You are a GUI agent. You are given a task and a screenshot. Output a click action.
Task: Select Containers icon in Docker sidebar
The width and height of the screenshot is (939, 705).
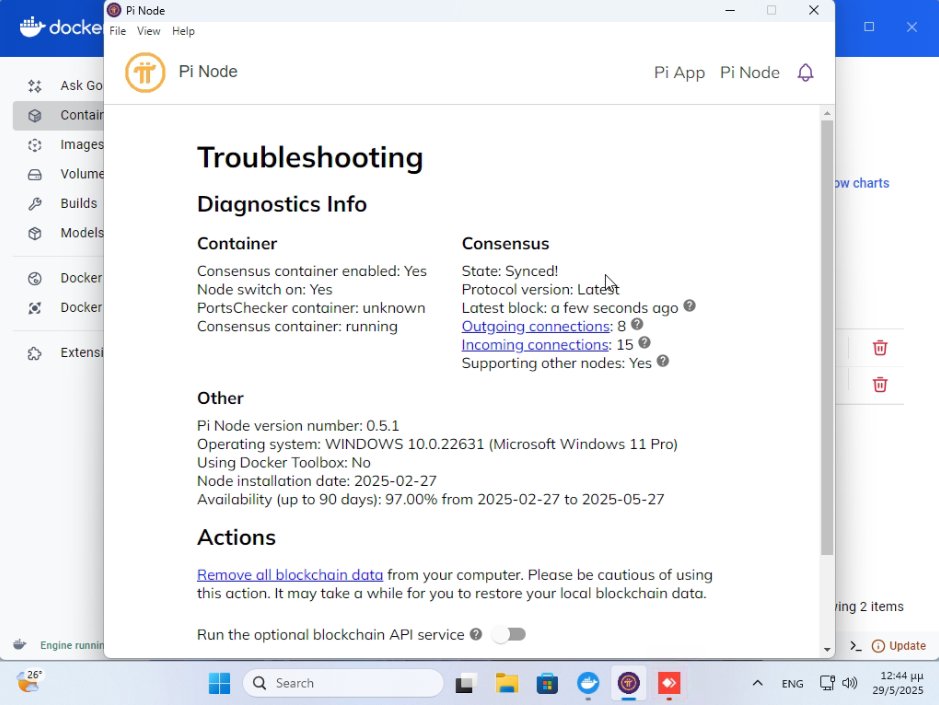pyautogui.click(x=35, y=116)
